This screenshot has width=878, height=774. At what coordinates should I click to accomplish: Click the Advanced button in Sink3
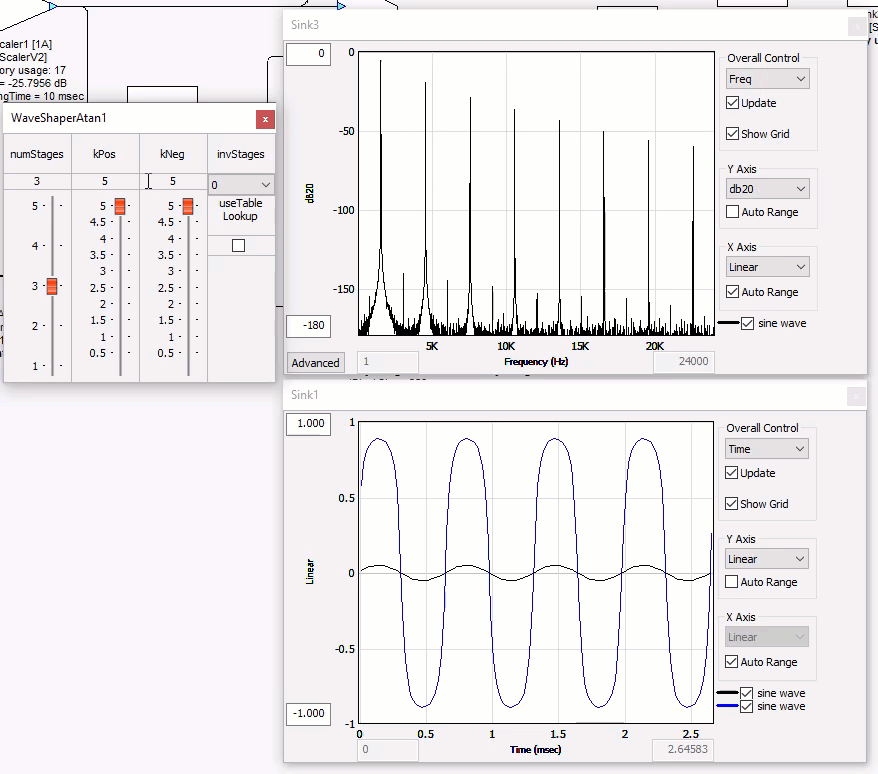point(315,363)
